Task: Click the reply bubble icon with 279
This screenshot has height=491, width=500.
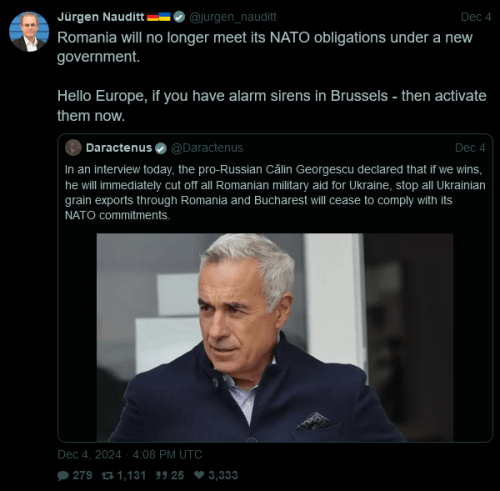Action: click(x=63, y=475)
